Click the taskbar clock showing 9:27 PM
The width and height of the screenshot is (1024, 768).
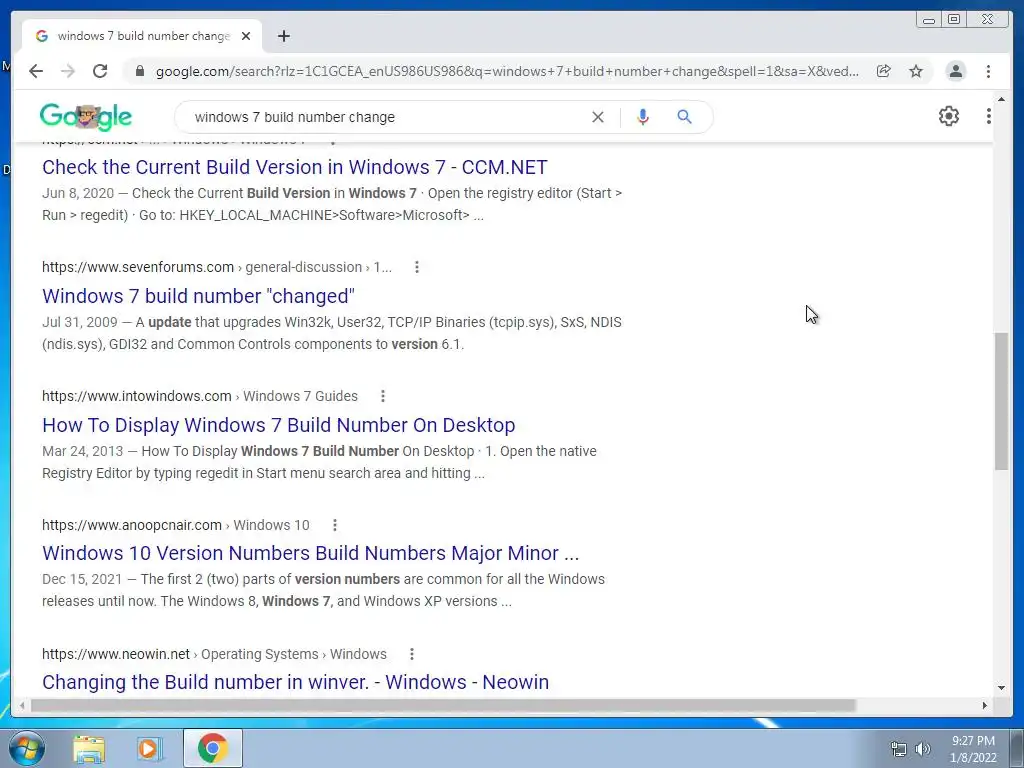[973, 749]
